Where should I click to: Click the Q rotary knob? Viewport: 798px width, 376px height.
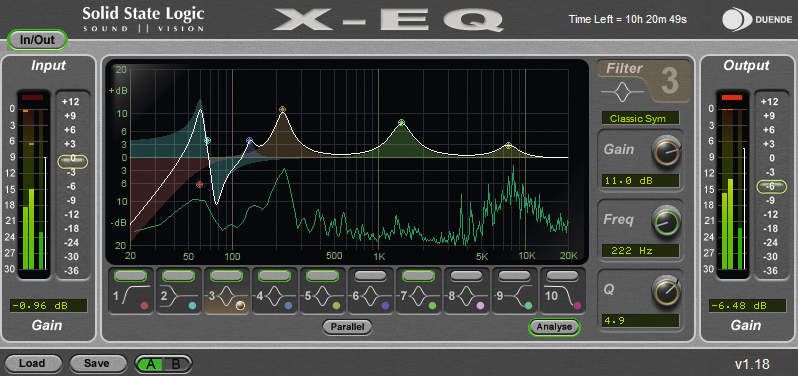tap(666, 291)
